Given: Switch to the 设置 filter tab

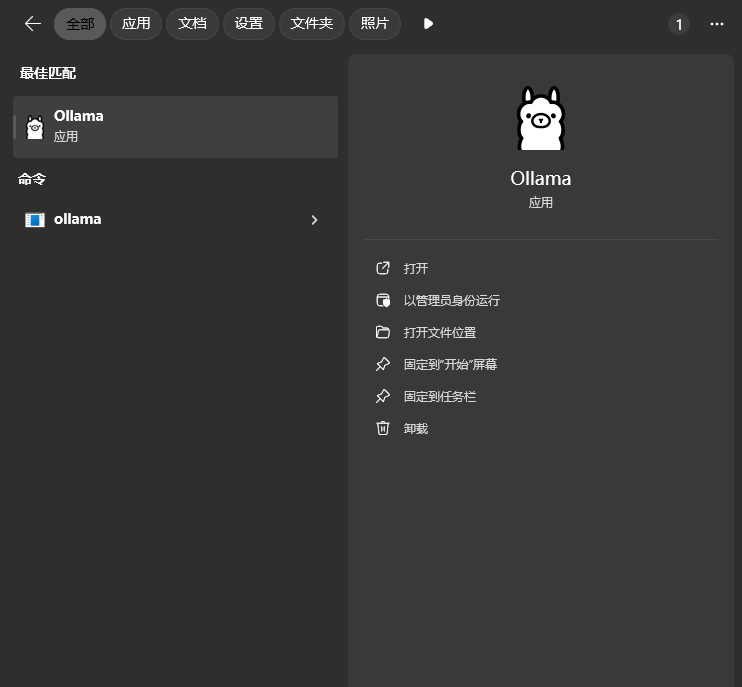Looking at the screenshot, I should pos(249,24).
